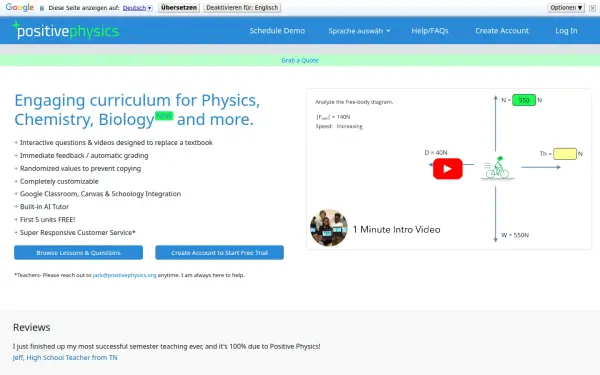This screenshot has width=600, height=375.
Task: Click the green New badge beside Biology
Action: click(x=164, y=116)
